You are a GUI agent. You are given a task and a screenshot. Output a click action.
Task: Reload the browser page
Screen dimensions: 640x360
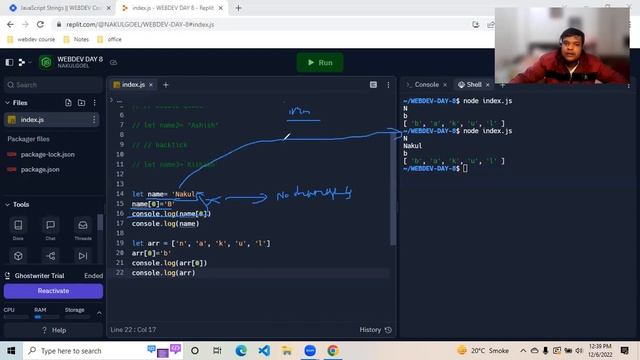40,24
